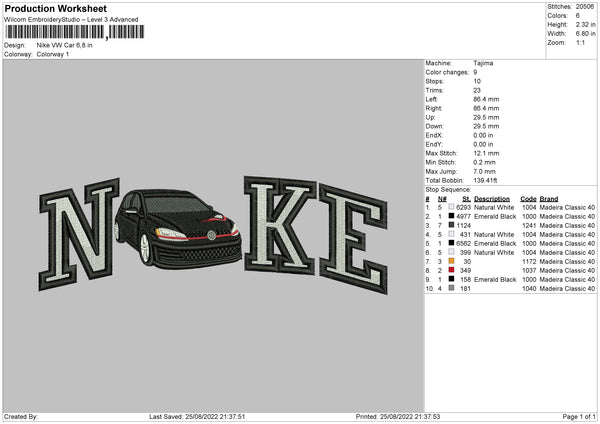Select the white swatch beside 399 stitches
This screenshot has height=424, width=600.
point(451,252)
